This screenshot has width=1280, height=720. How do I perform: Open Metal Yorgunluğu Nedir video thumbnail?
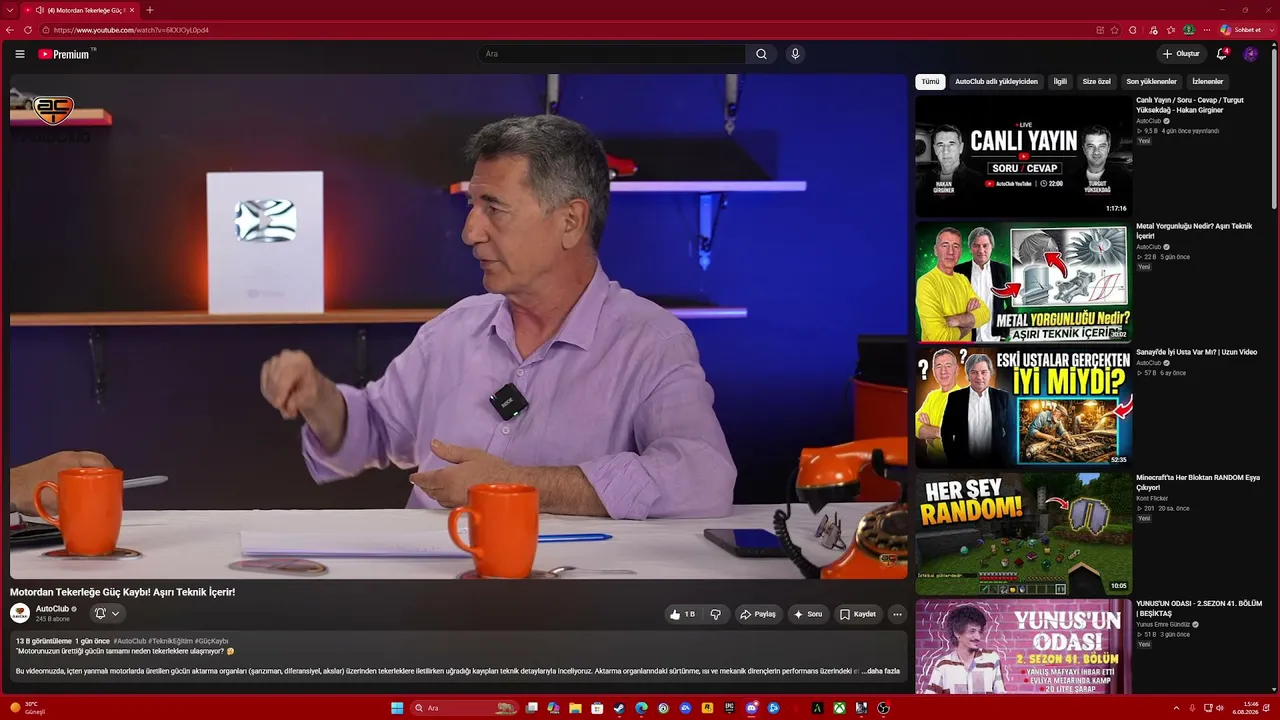[1024, 282]
